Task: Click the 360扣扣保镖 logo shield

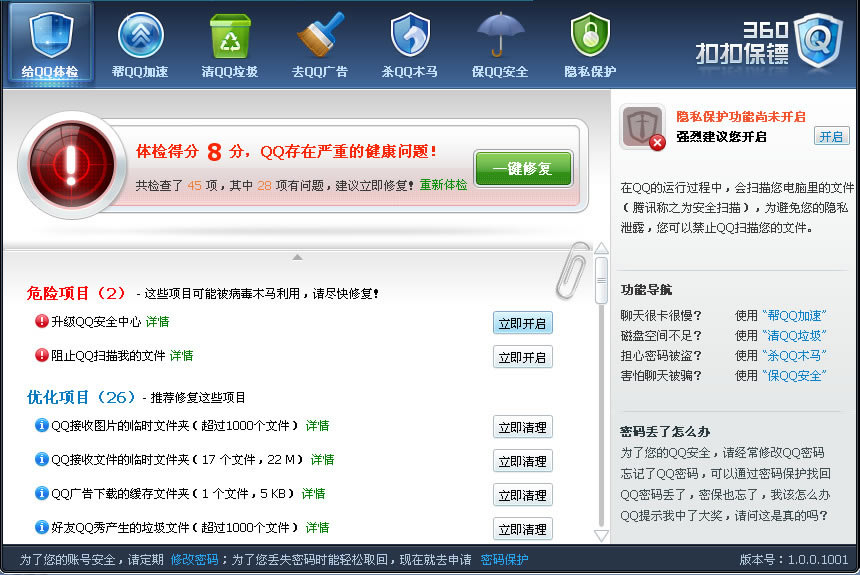Action: 818,40
